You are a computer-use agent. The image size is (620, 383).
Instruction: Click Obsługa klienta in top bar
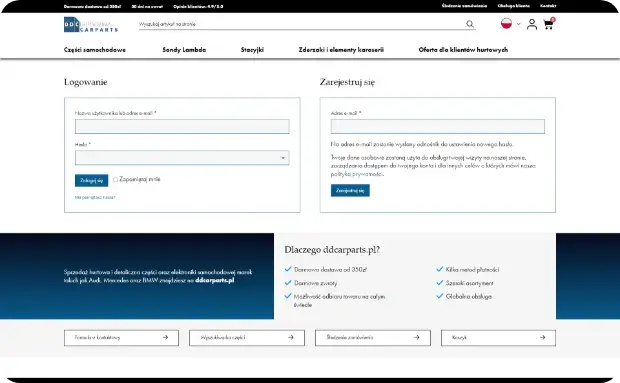[514, 6]
